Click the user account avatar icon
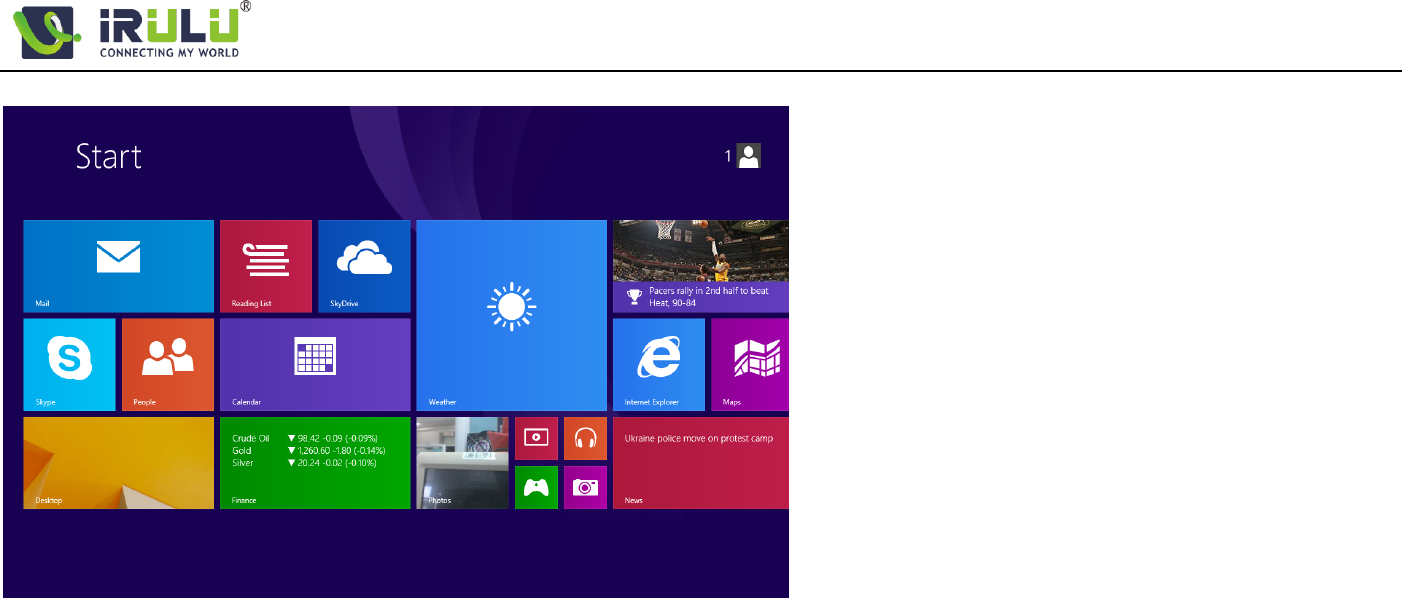The image size is (1402, 598). tap(749, 155)
